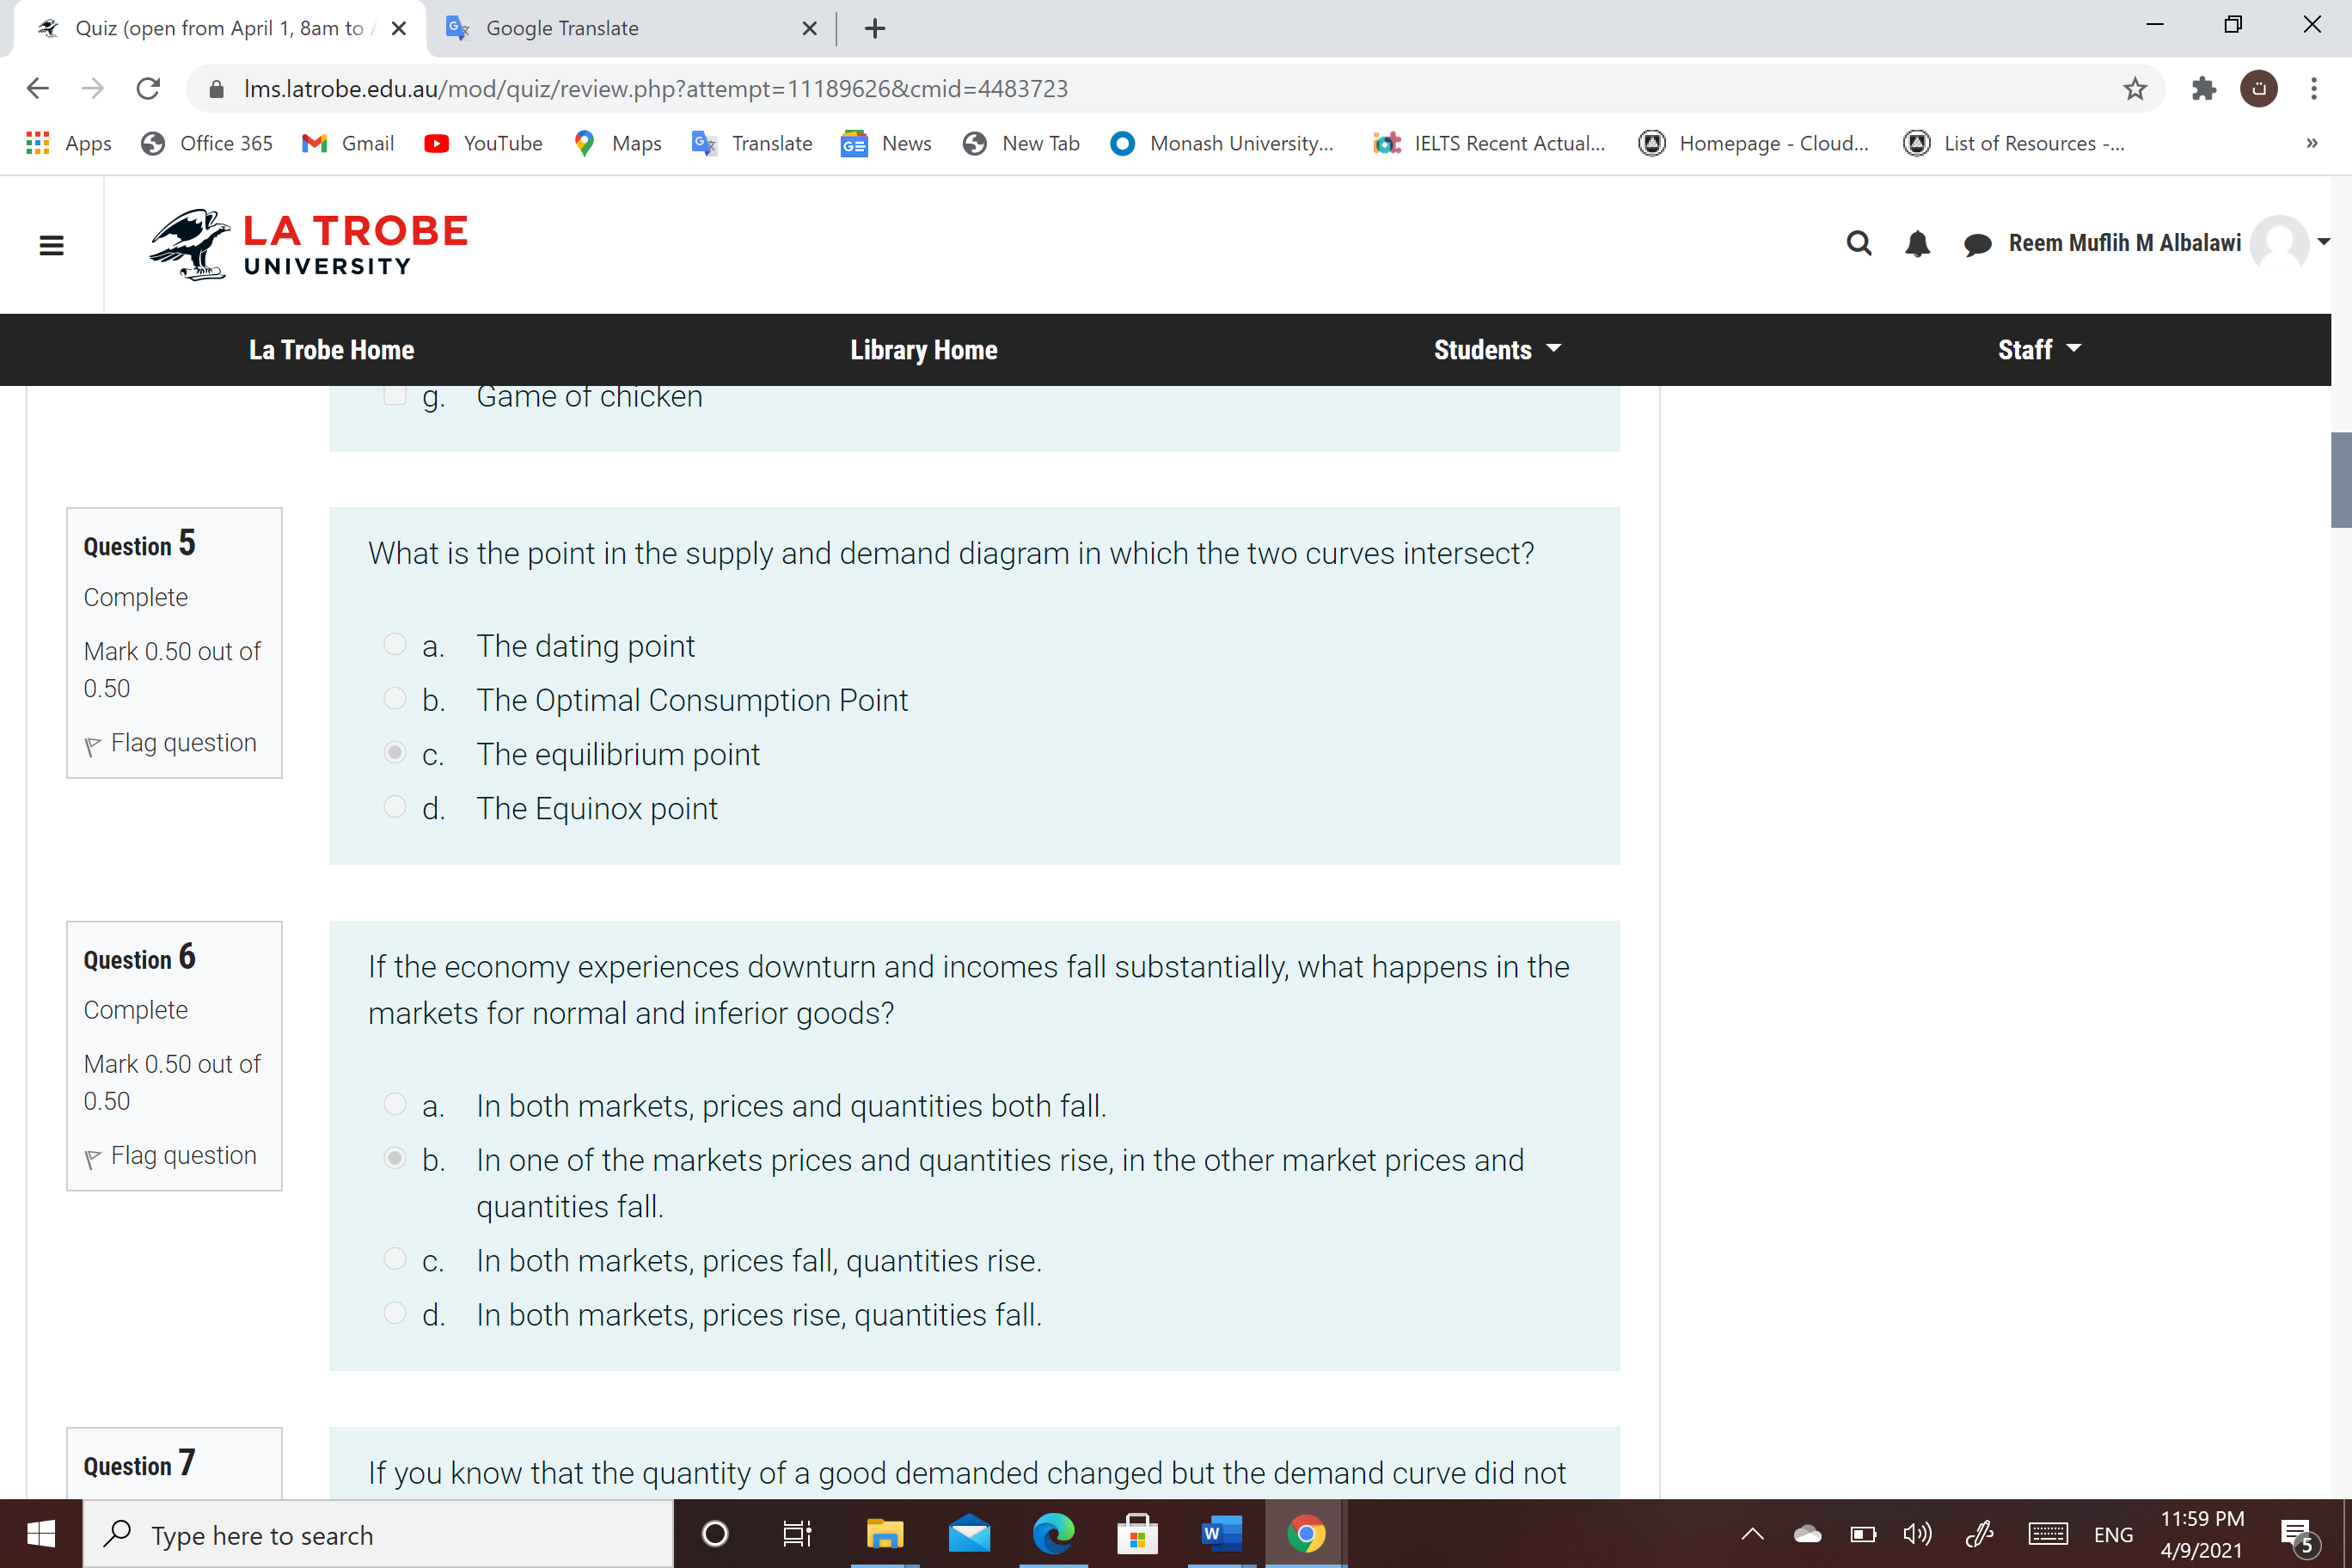Expand the Staff dropdown menu
This screenshot has height=1568, width=2352.
tap(2039, 350)
